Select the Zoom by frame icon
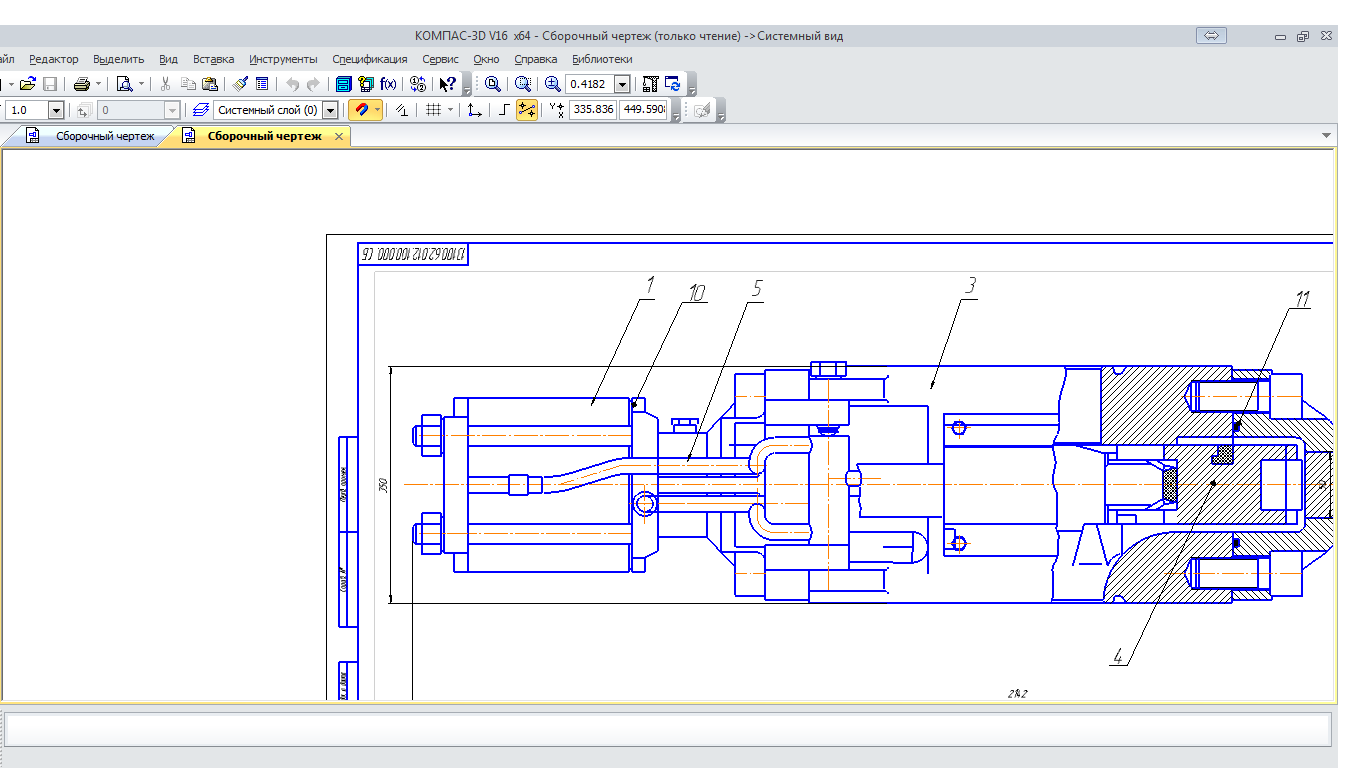This screenshot has width=1366, height=768. [x=522, y=84]
